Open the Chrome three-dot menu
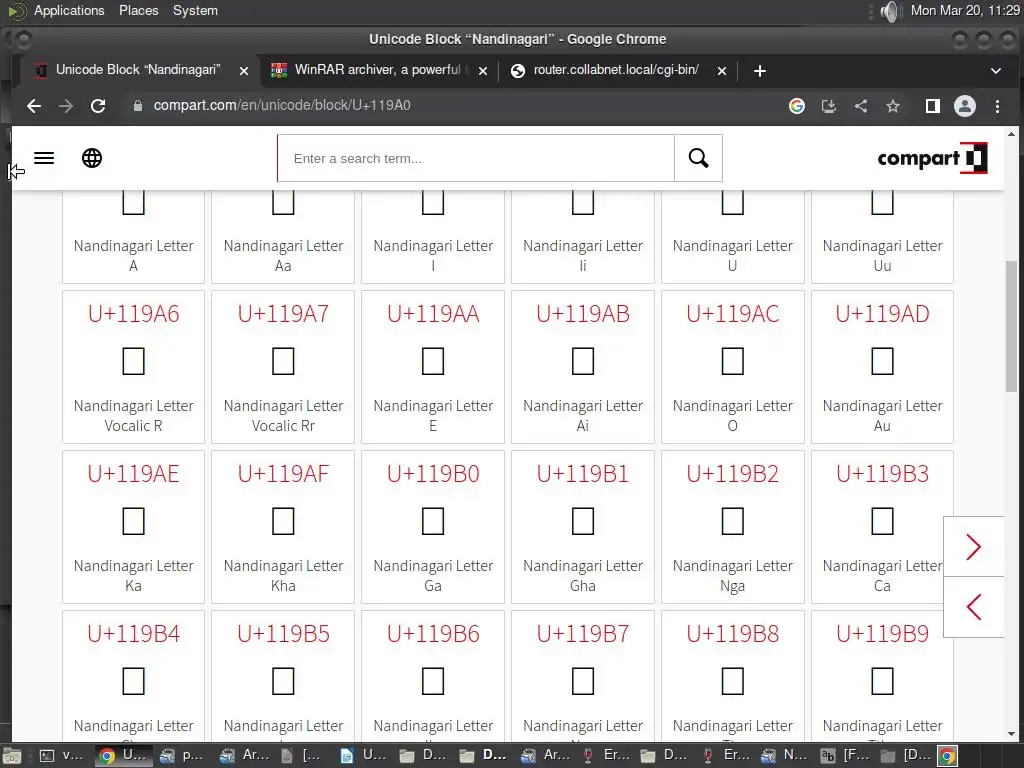 click(x=997, y=106)
